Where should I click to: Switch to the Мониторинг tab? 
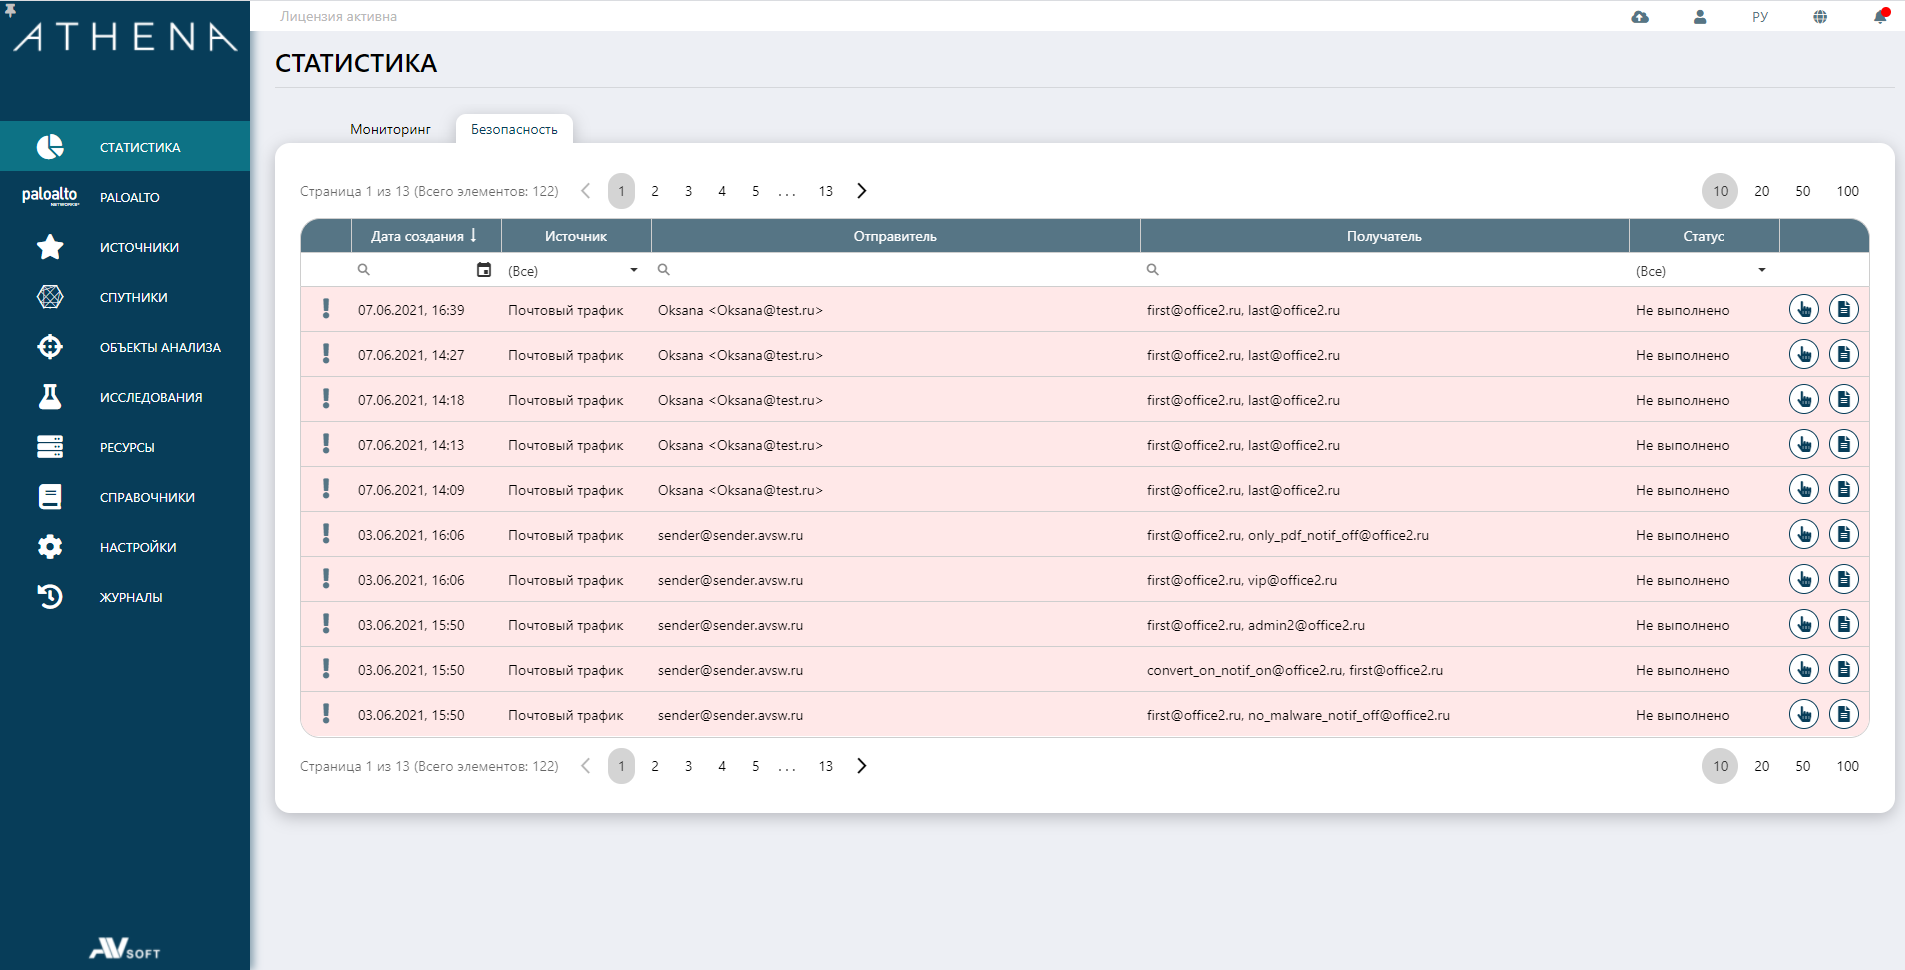pos(390,129)
